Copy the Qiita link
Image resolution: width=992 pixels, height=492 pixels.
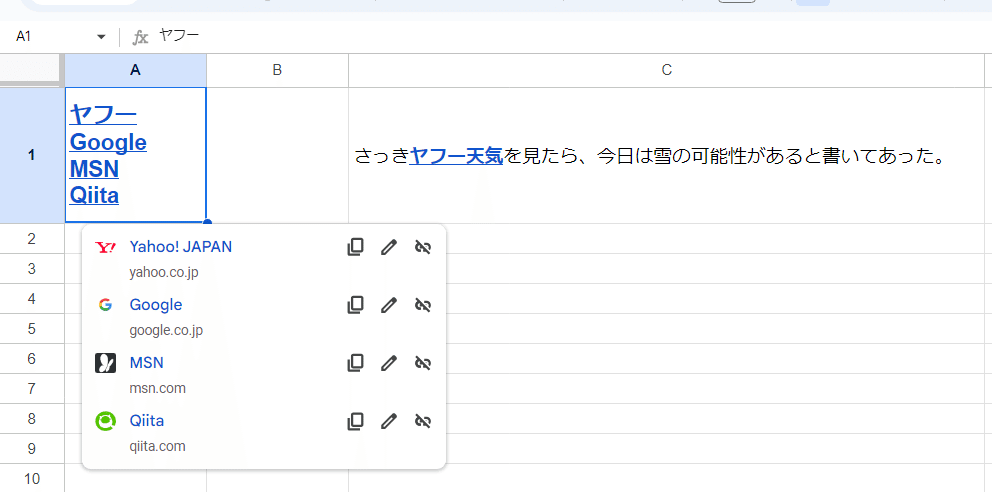(356, 421)
